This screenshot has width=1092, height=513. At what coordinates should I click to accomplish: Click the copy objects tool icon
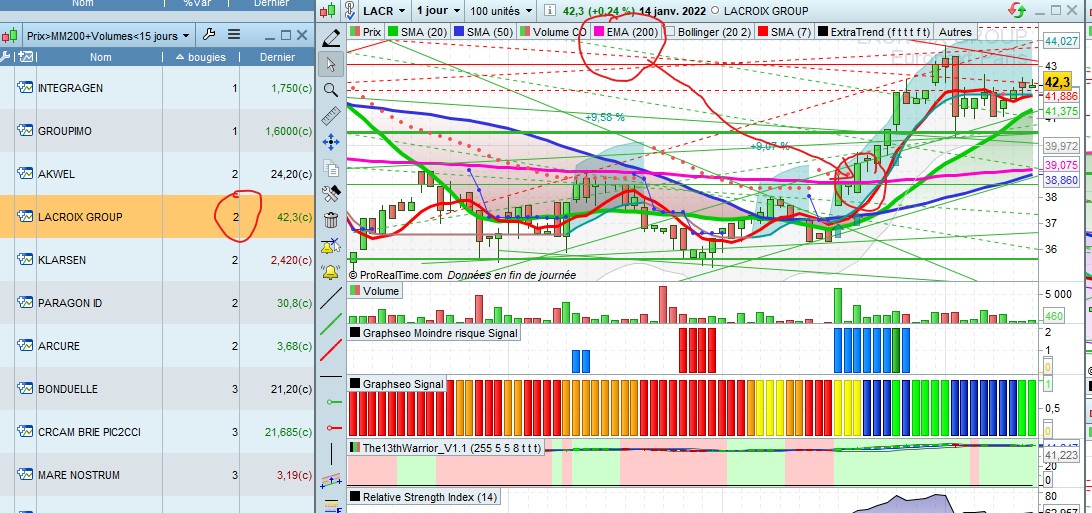(x=331, y=168)
